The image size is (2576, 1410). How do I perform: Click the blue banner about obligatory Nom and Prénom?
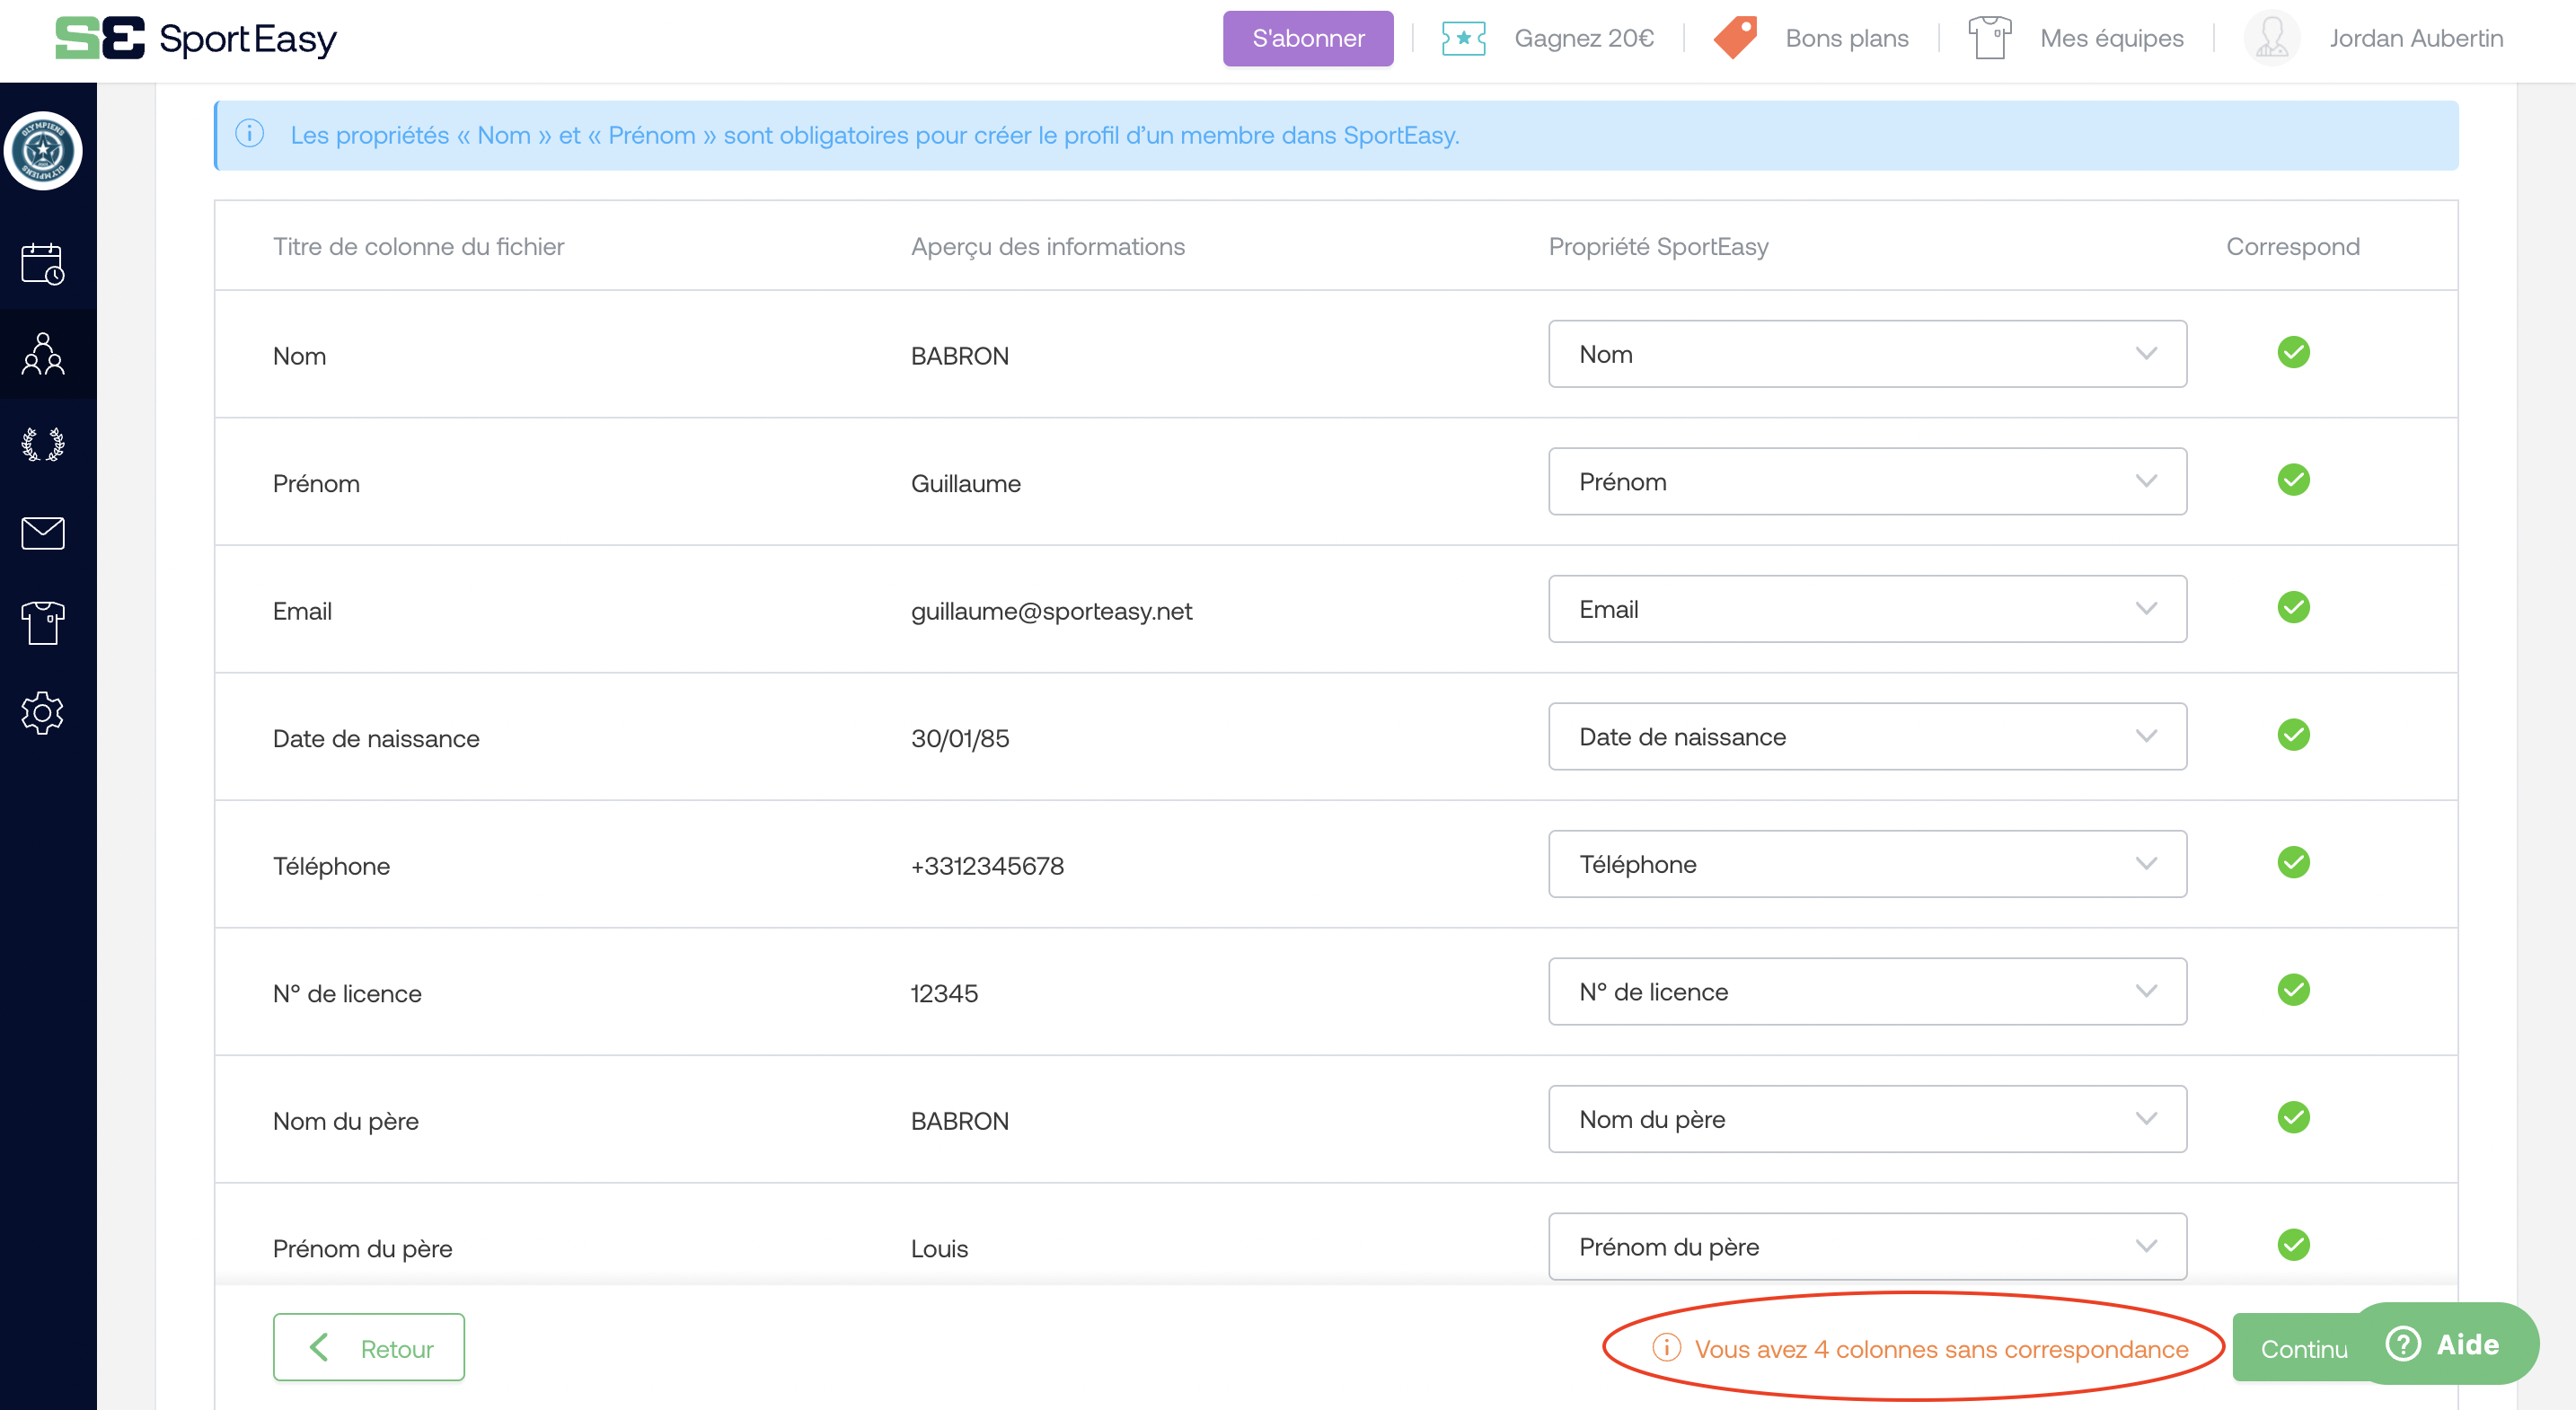click(1336, 135)
